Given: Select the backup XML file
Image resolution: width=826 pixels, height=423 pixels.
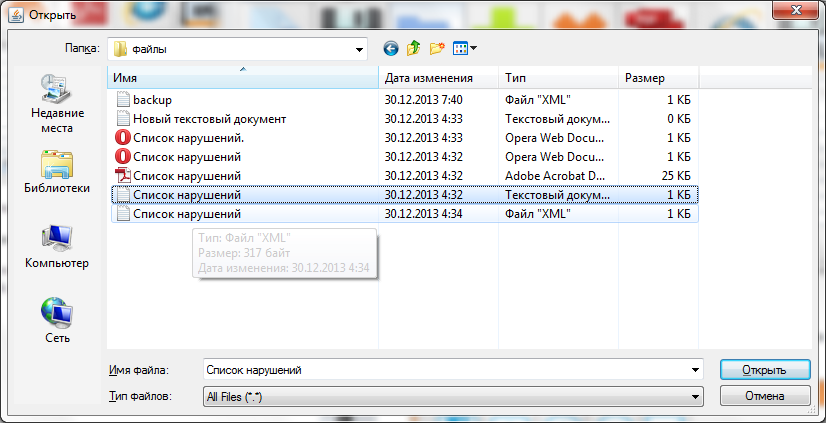Looking at the screenshot, I should coord(405,100).
